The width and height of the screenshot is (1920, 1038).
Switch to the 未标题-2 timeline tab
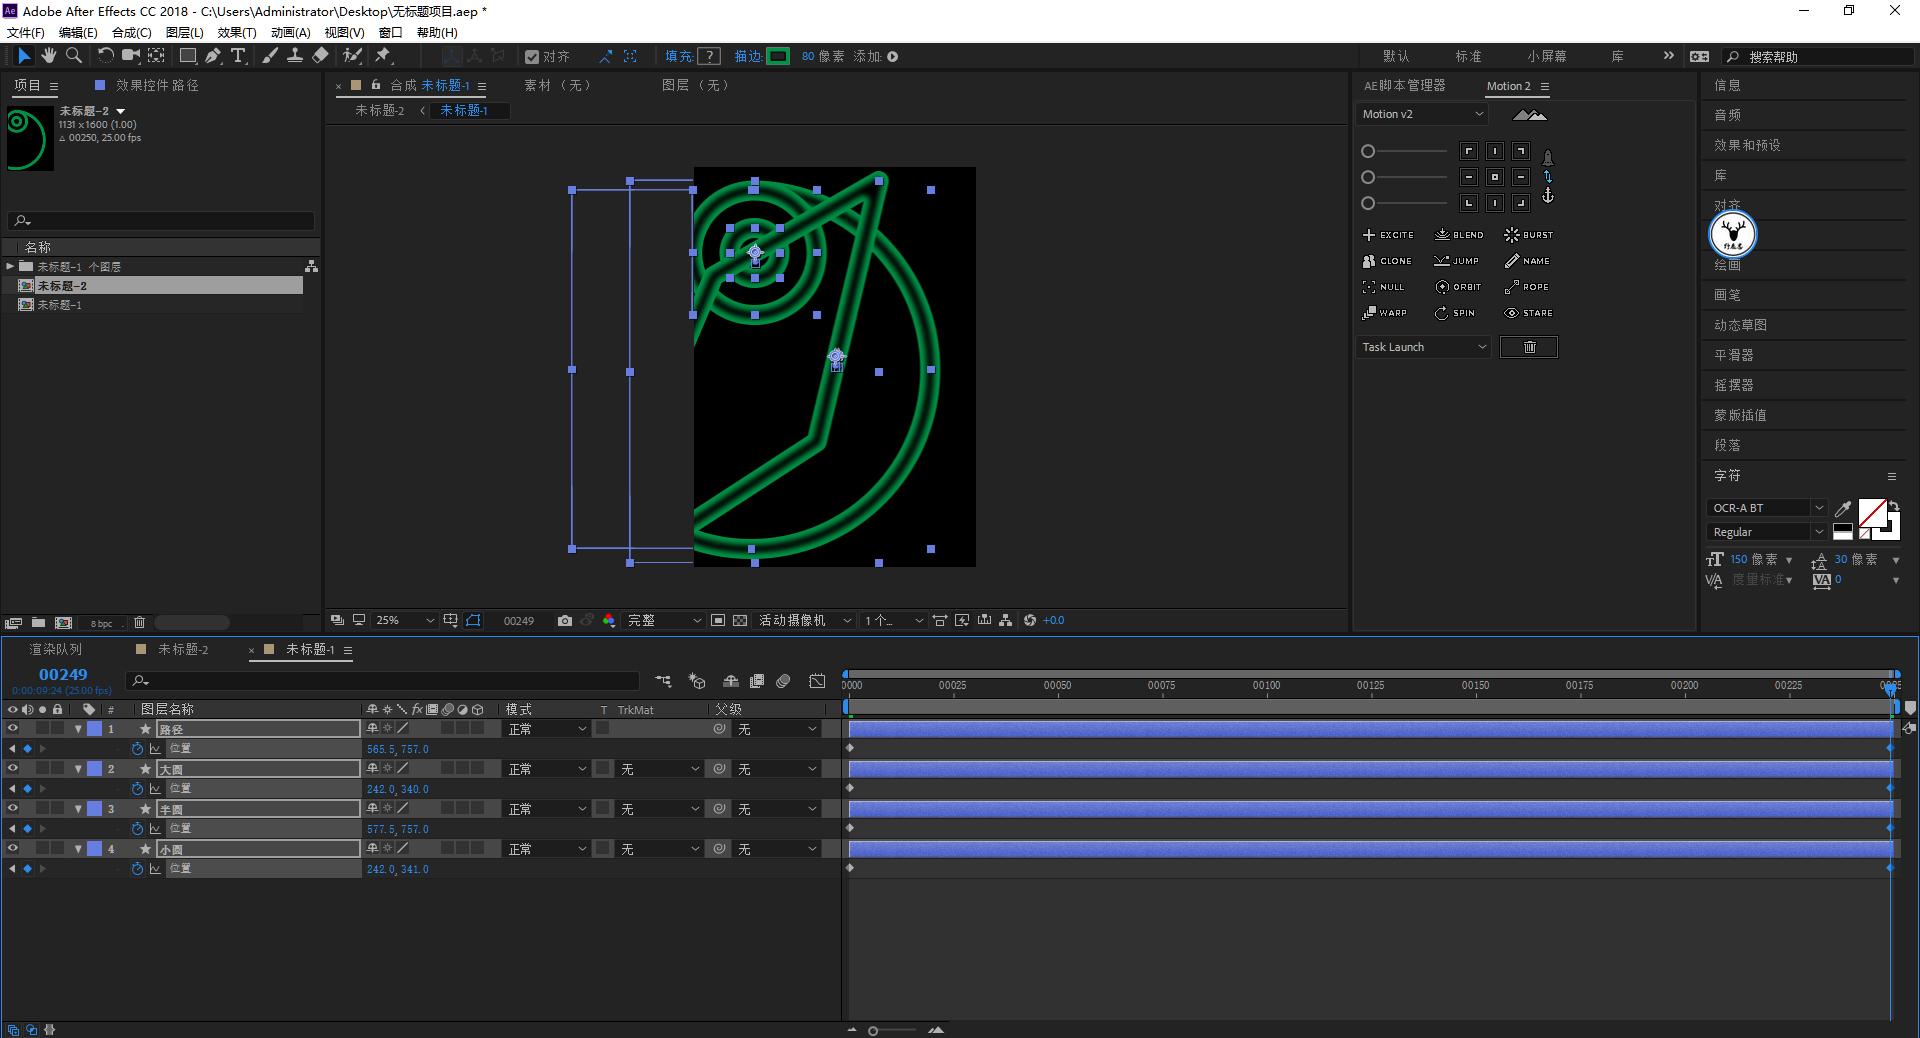click(x=183, y=649)
